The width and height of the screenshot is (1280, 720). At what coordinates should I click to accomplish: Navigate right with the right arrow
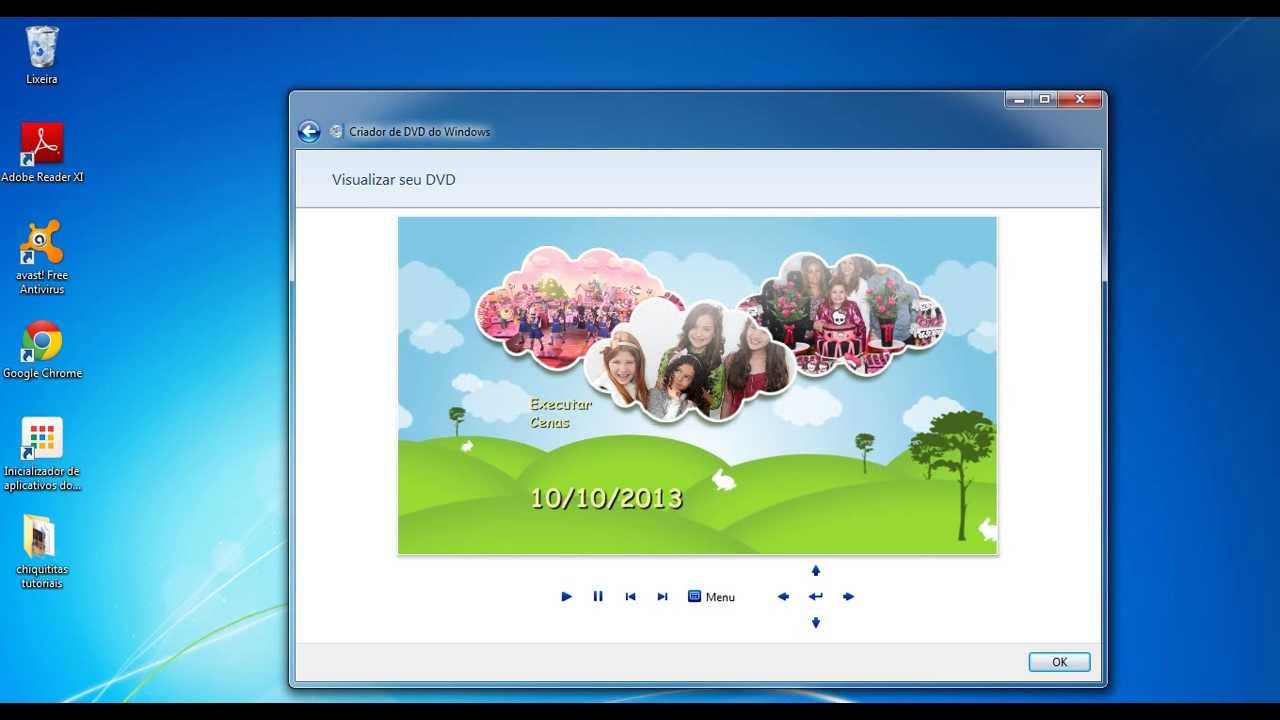pos(848,597)
